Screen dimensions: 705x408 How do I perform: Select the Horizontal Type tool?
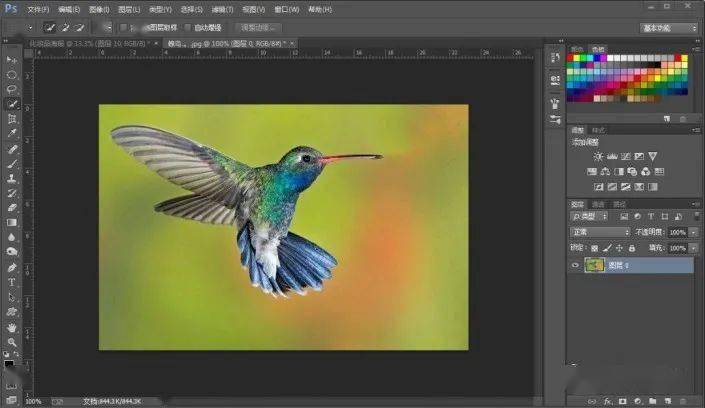point(12,282)
